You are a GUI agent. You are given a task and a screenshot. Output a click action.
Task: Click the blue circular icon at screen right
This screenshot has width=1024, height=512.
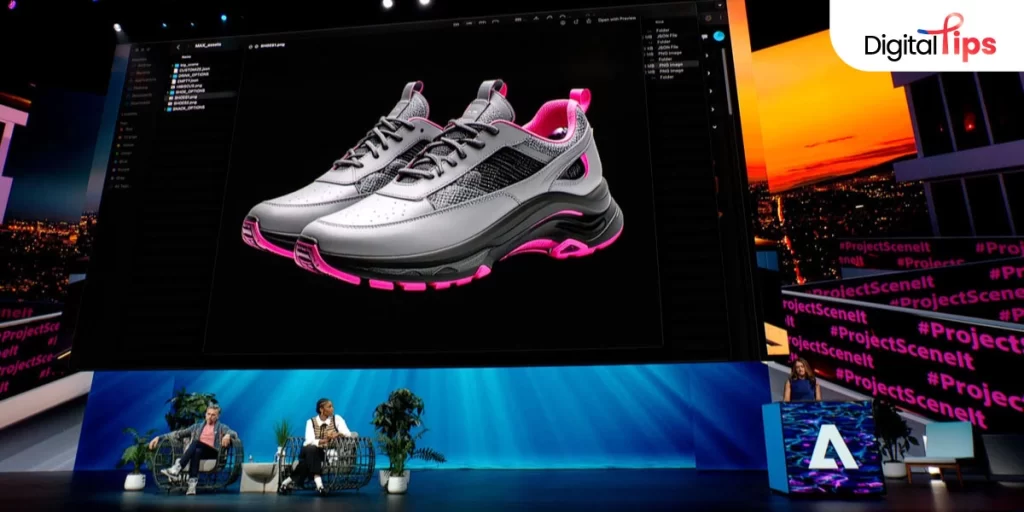click(x=719, y=36)
